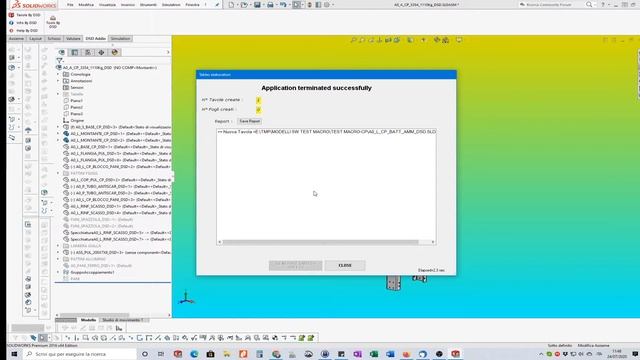Click the Open document folder icon
This screenshot has height=360, width=640.
pyautogui.click(x=244, y=5)
